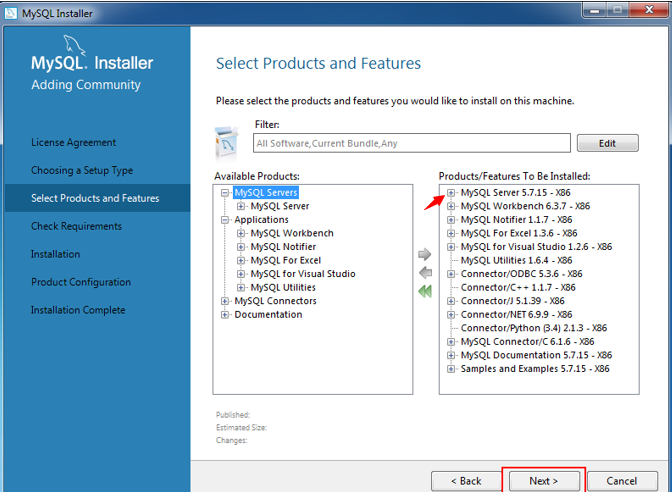Select MySQL Workbench 6.3.7 - X86 entry
672x492 pixels.
tap(525, 206)
